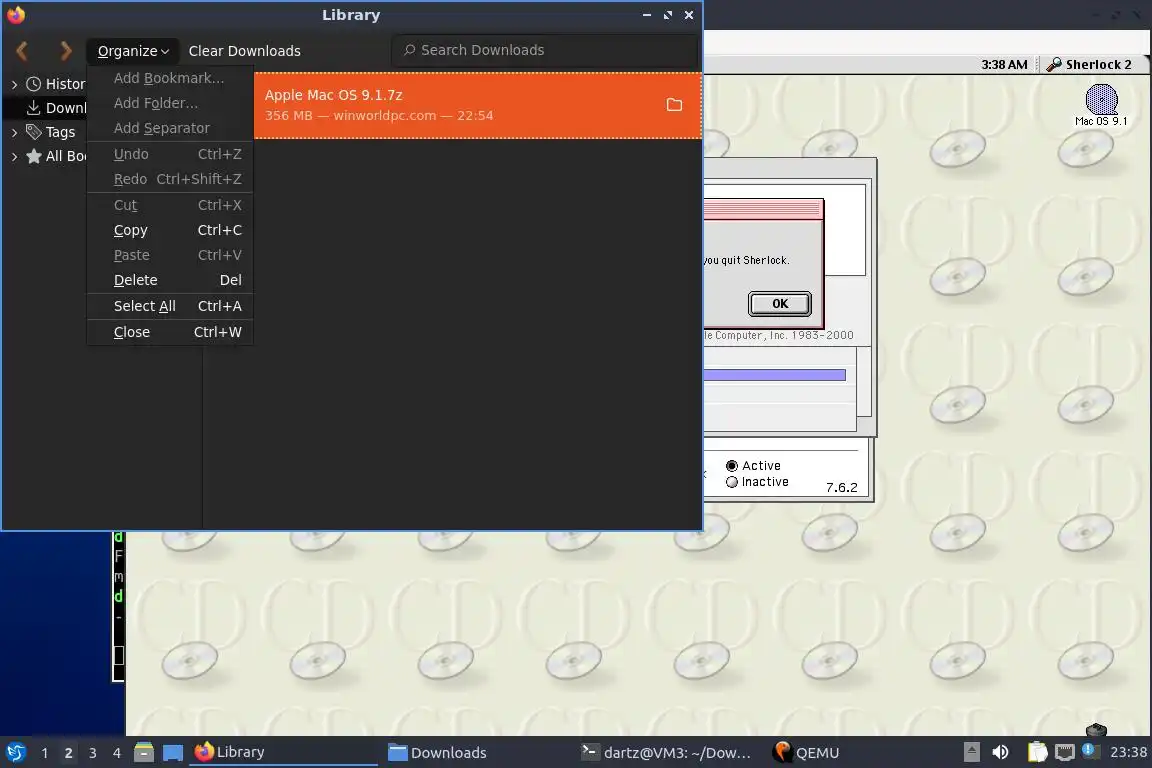Select the Active radio button

pos(731,466)
